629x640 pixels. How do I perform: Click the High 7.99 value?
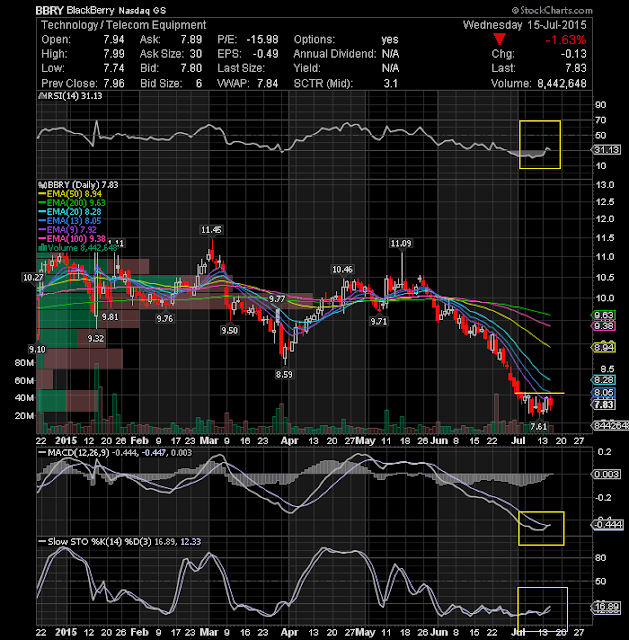(113, 54)
